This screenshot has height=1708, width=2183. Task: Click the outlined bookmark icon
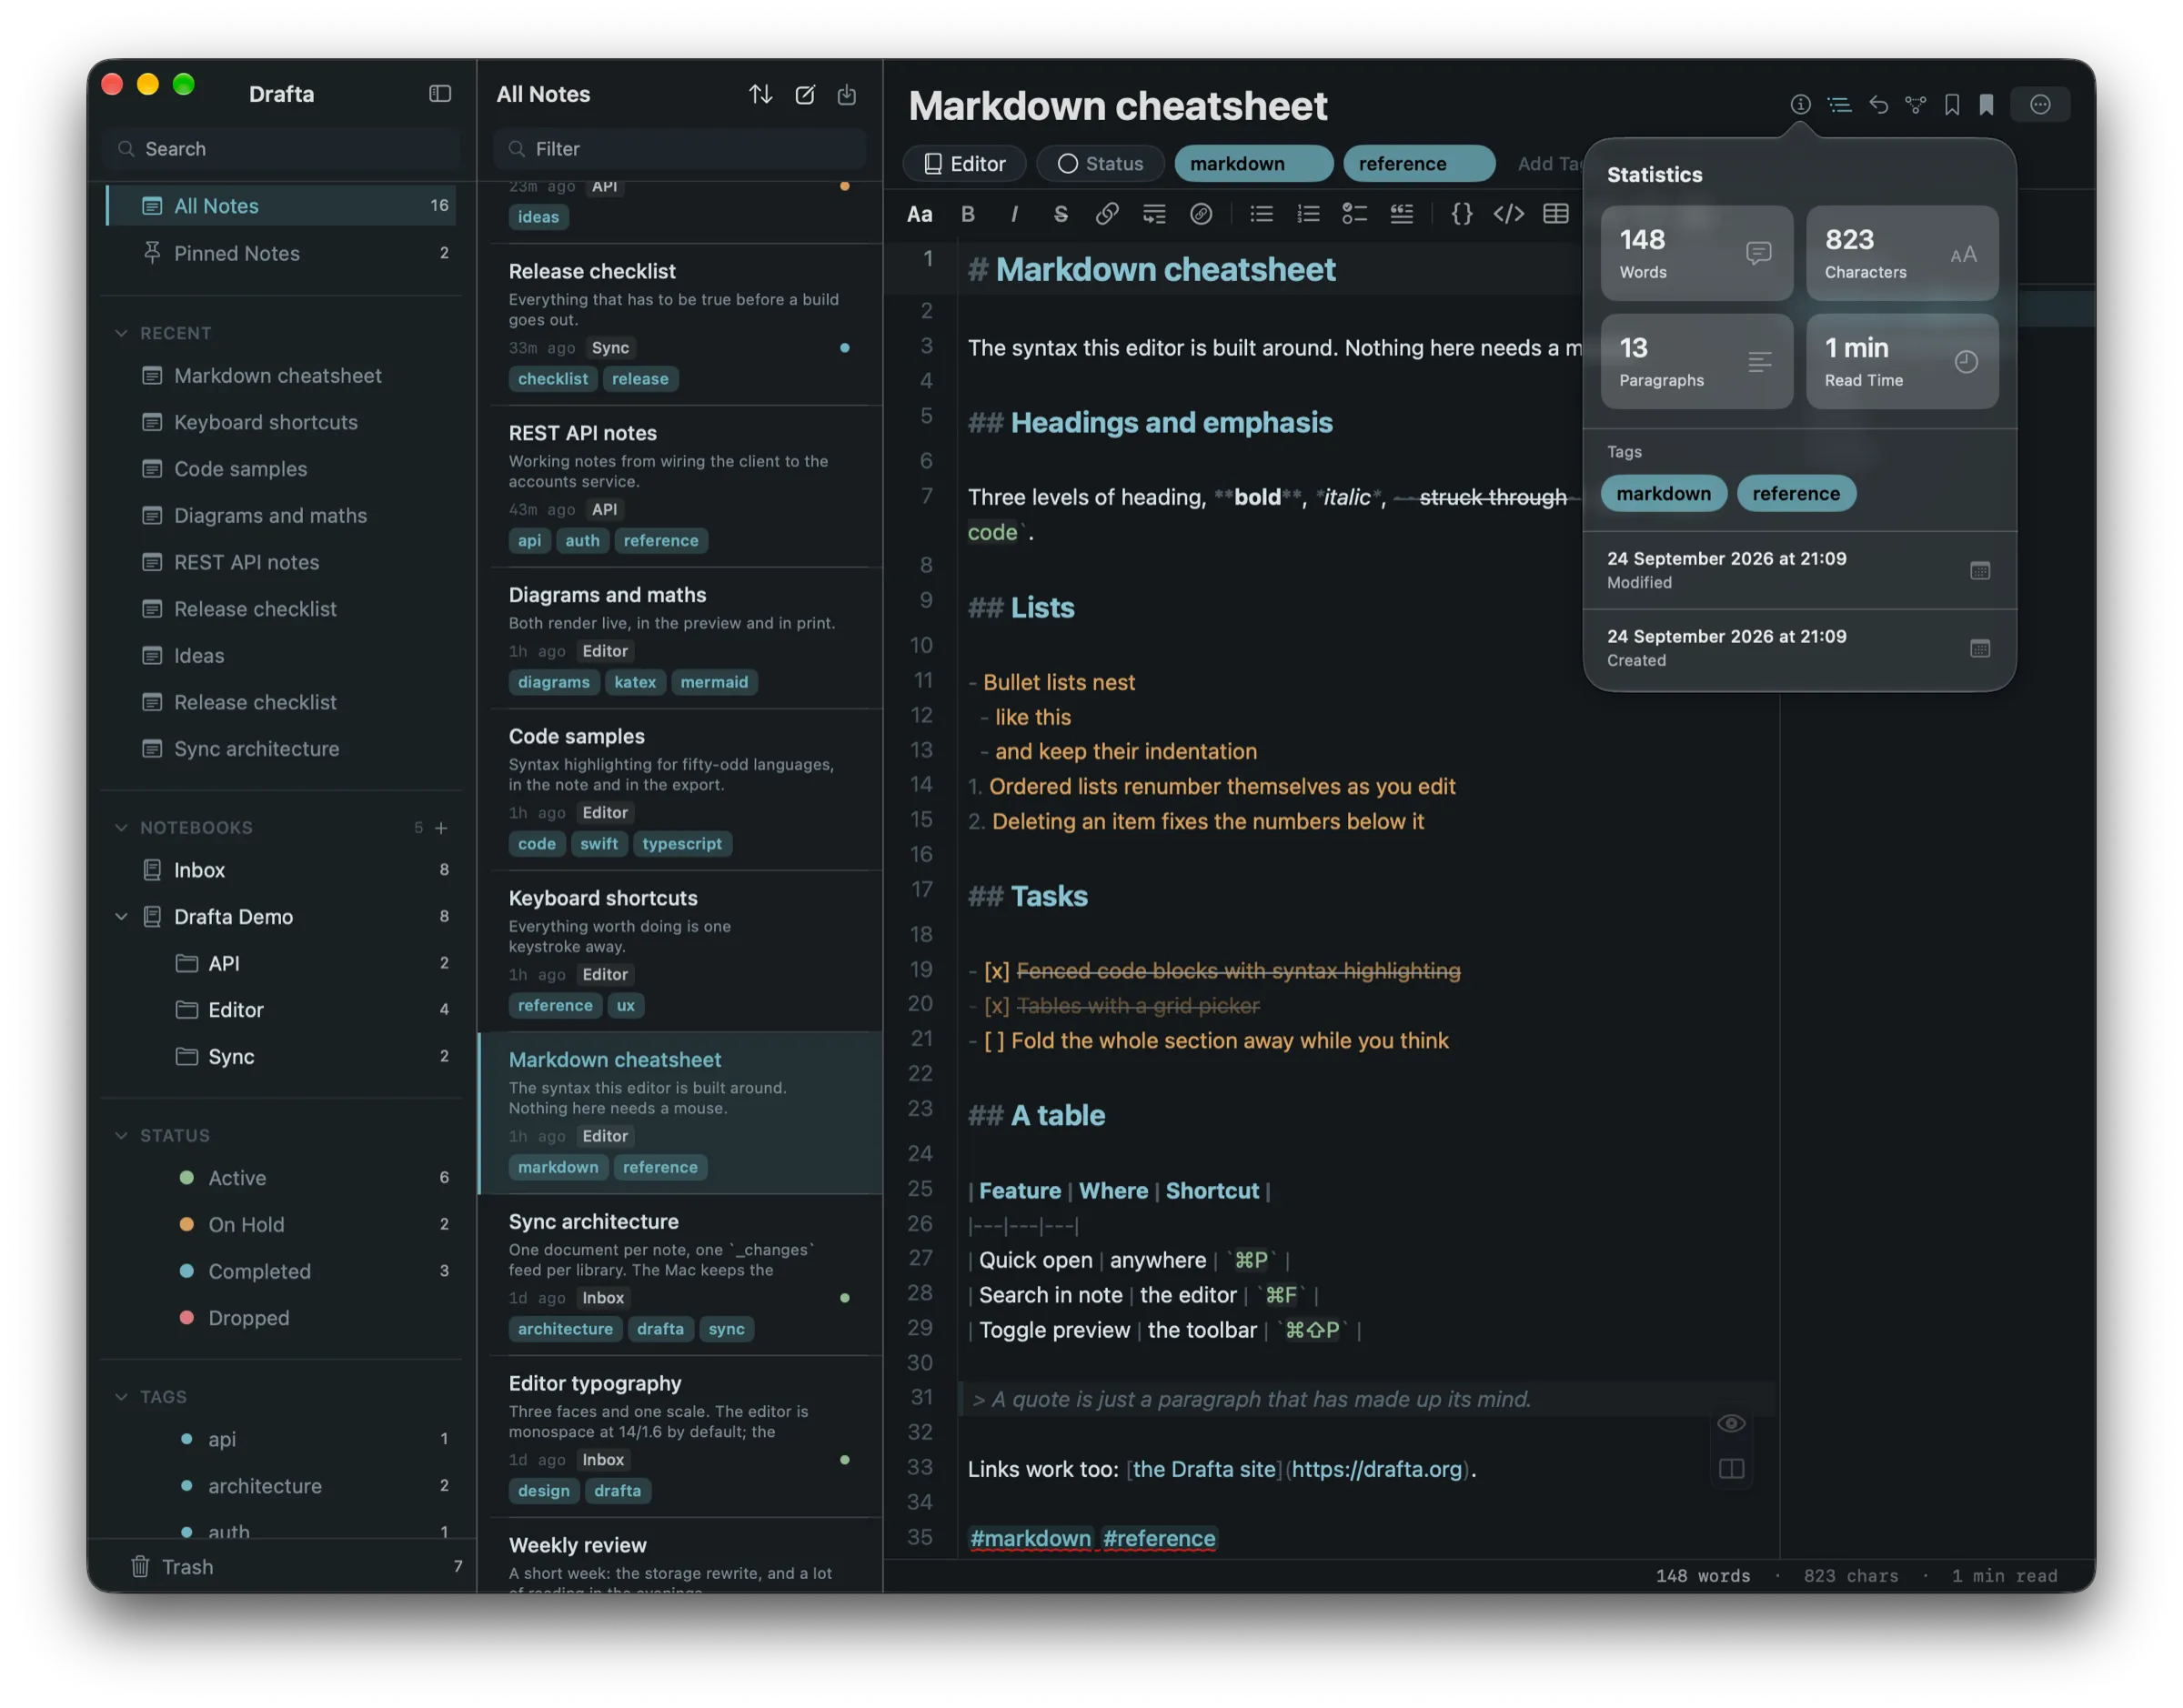point(1952,104)
